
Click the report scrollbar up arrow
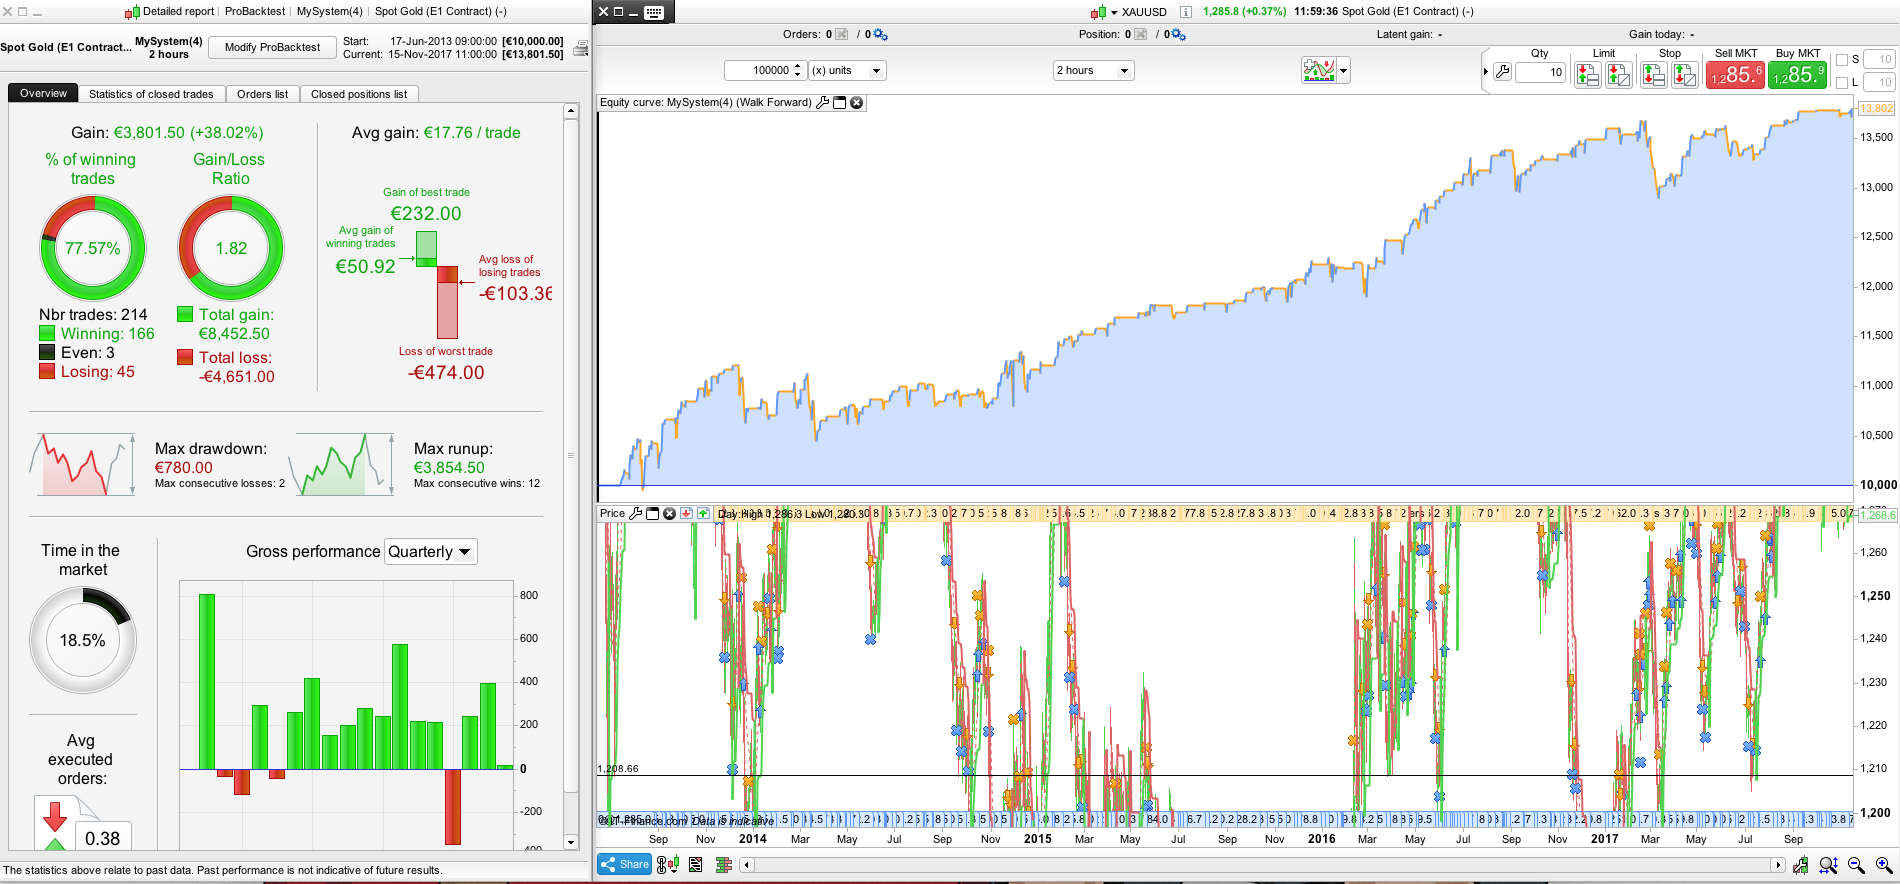571,111
